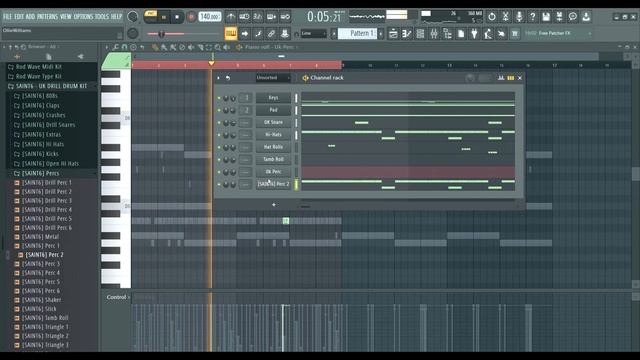Open the channel rack view icon
The width and height of the screenshot is (640, 360).
(420, 33)
